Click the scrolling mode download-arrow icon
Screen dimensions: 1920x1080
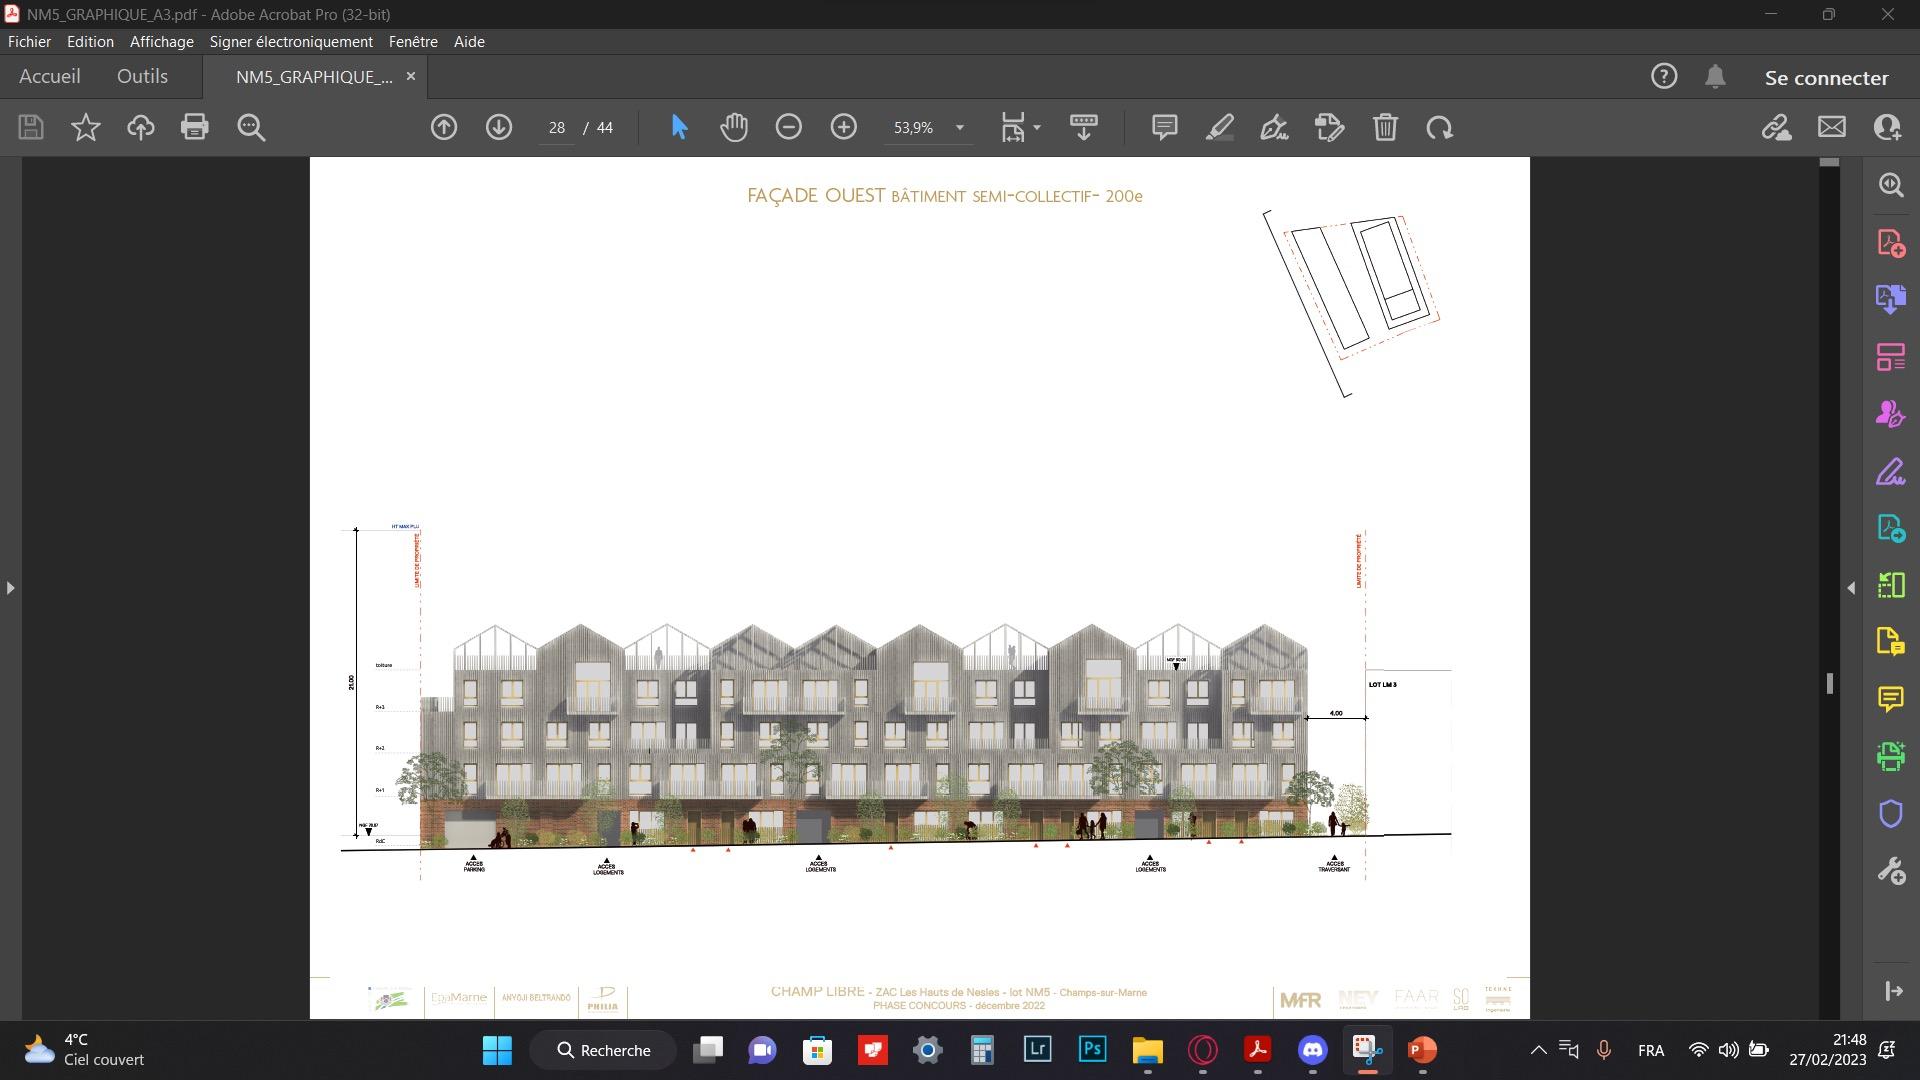pyautogui.click(x=1084, y=127)
